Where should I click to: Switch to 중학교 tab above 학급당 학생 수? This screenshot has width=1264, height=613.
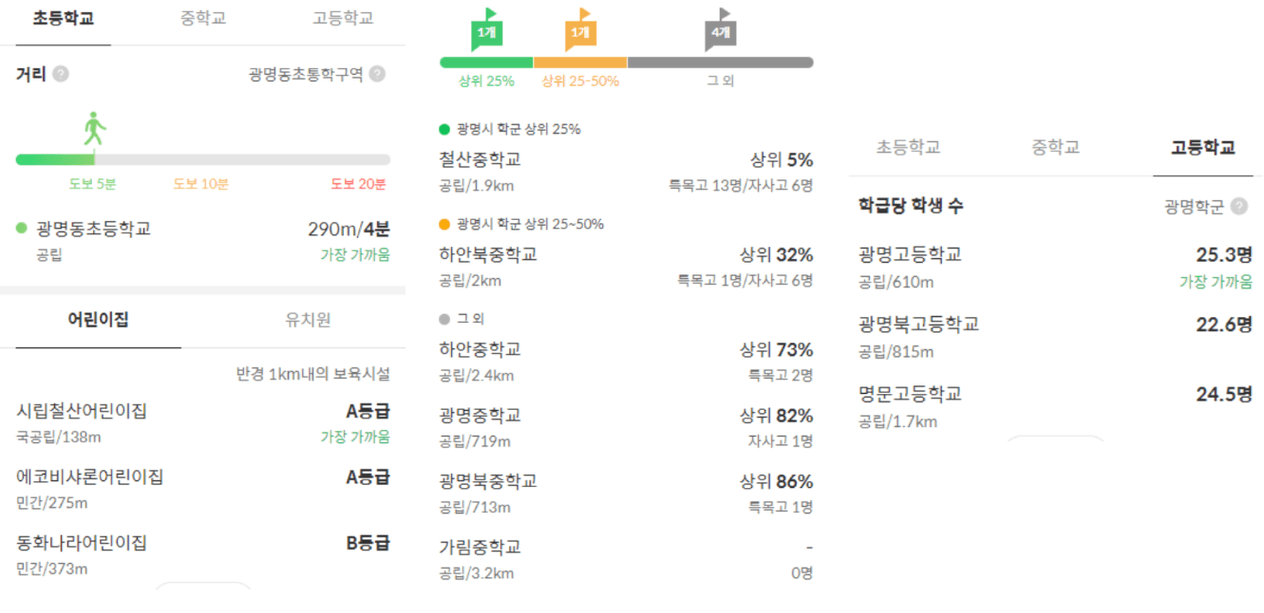1055,147
